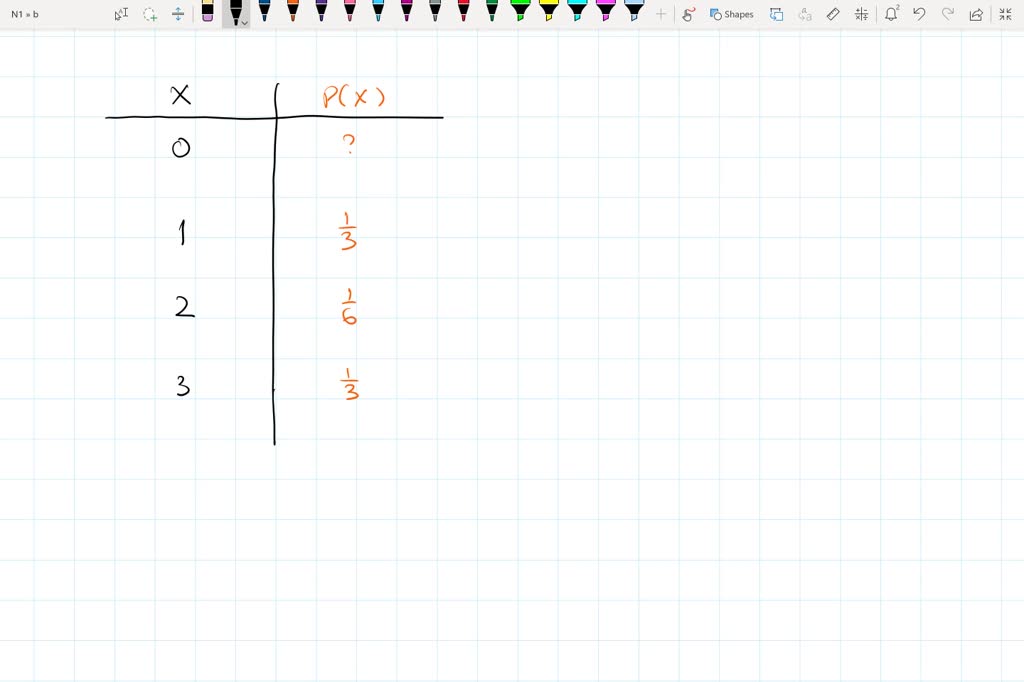Click the zoom-to-fit icon
Image resolution: width=1024 pixels, height=682 pixels.
click(1003, 14)
